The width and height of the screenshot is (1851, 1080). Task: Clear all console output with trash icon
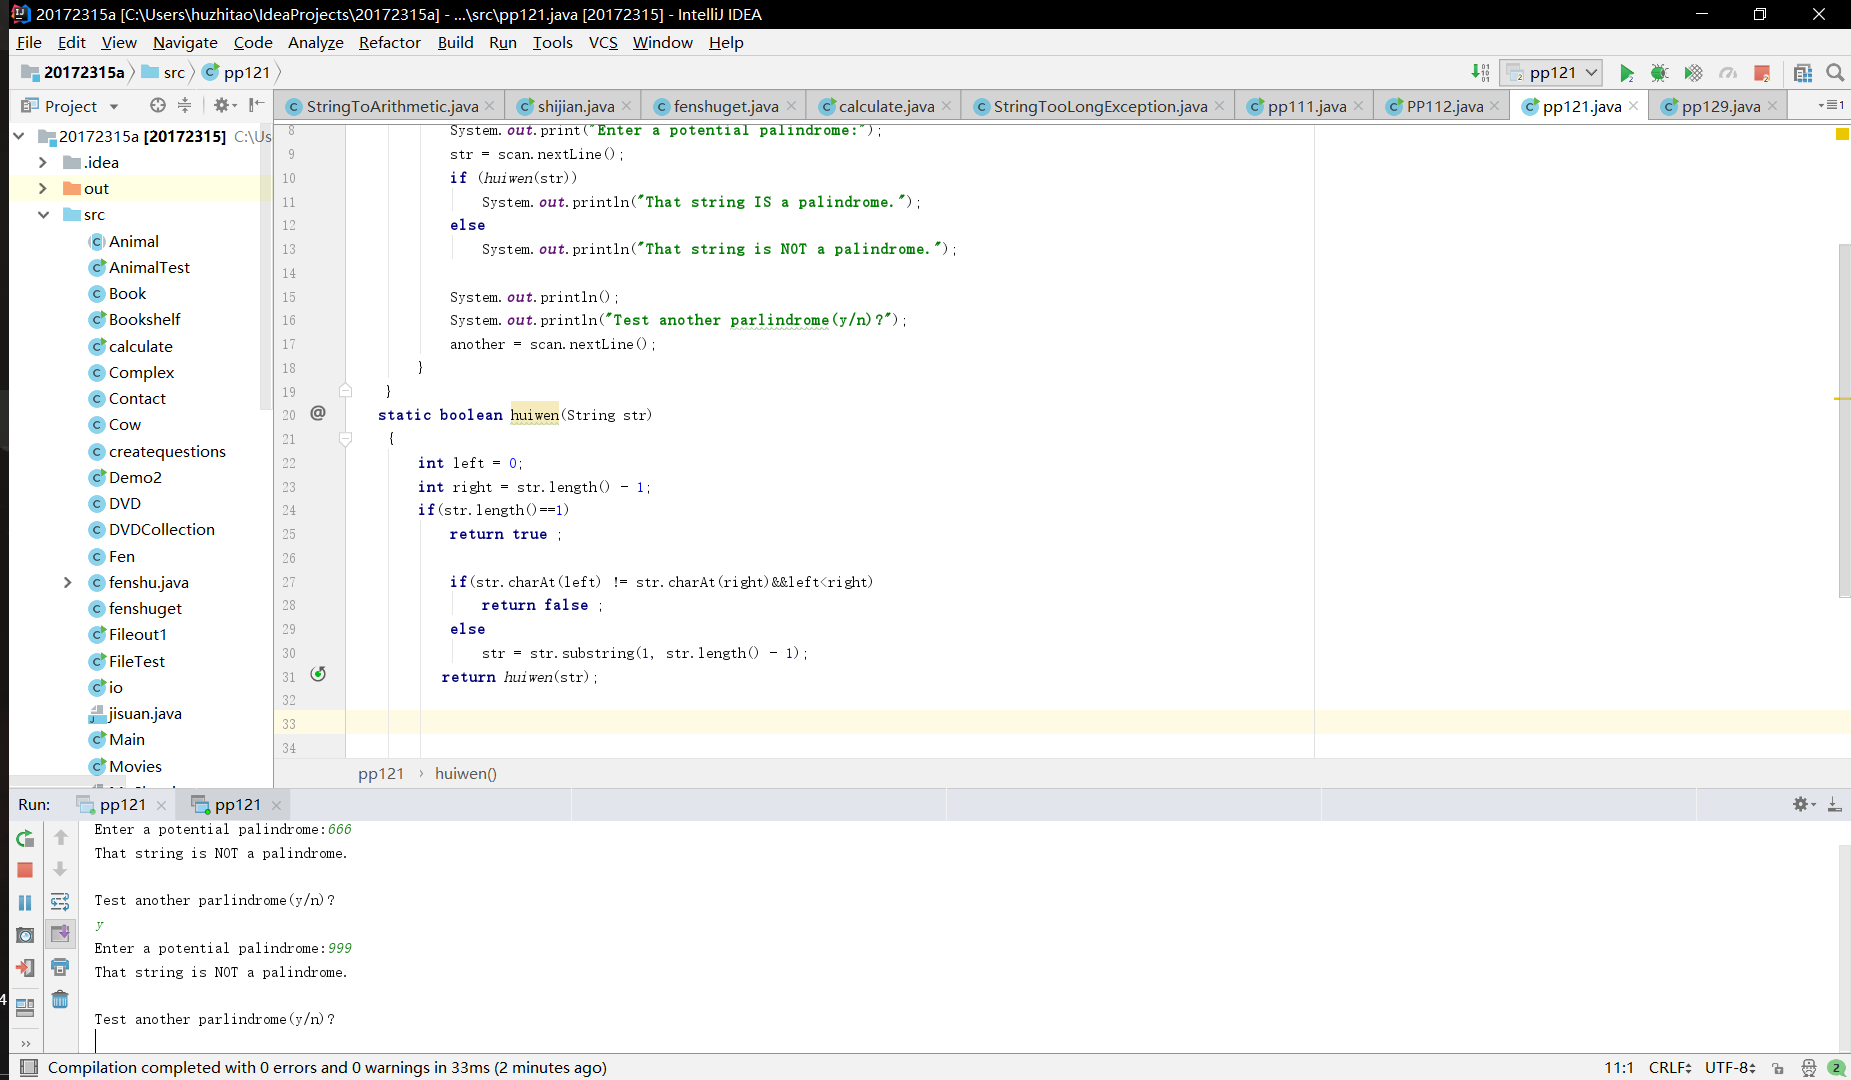tap(60, 1000)
